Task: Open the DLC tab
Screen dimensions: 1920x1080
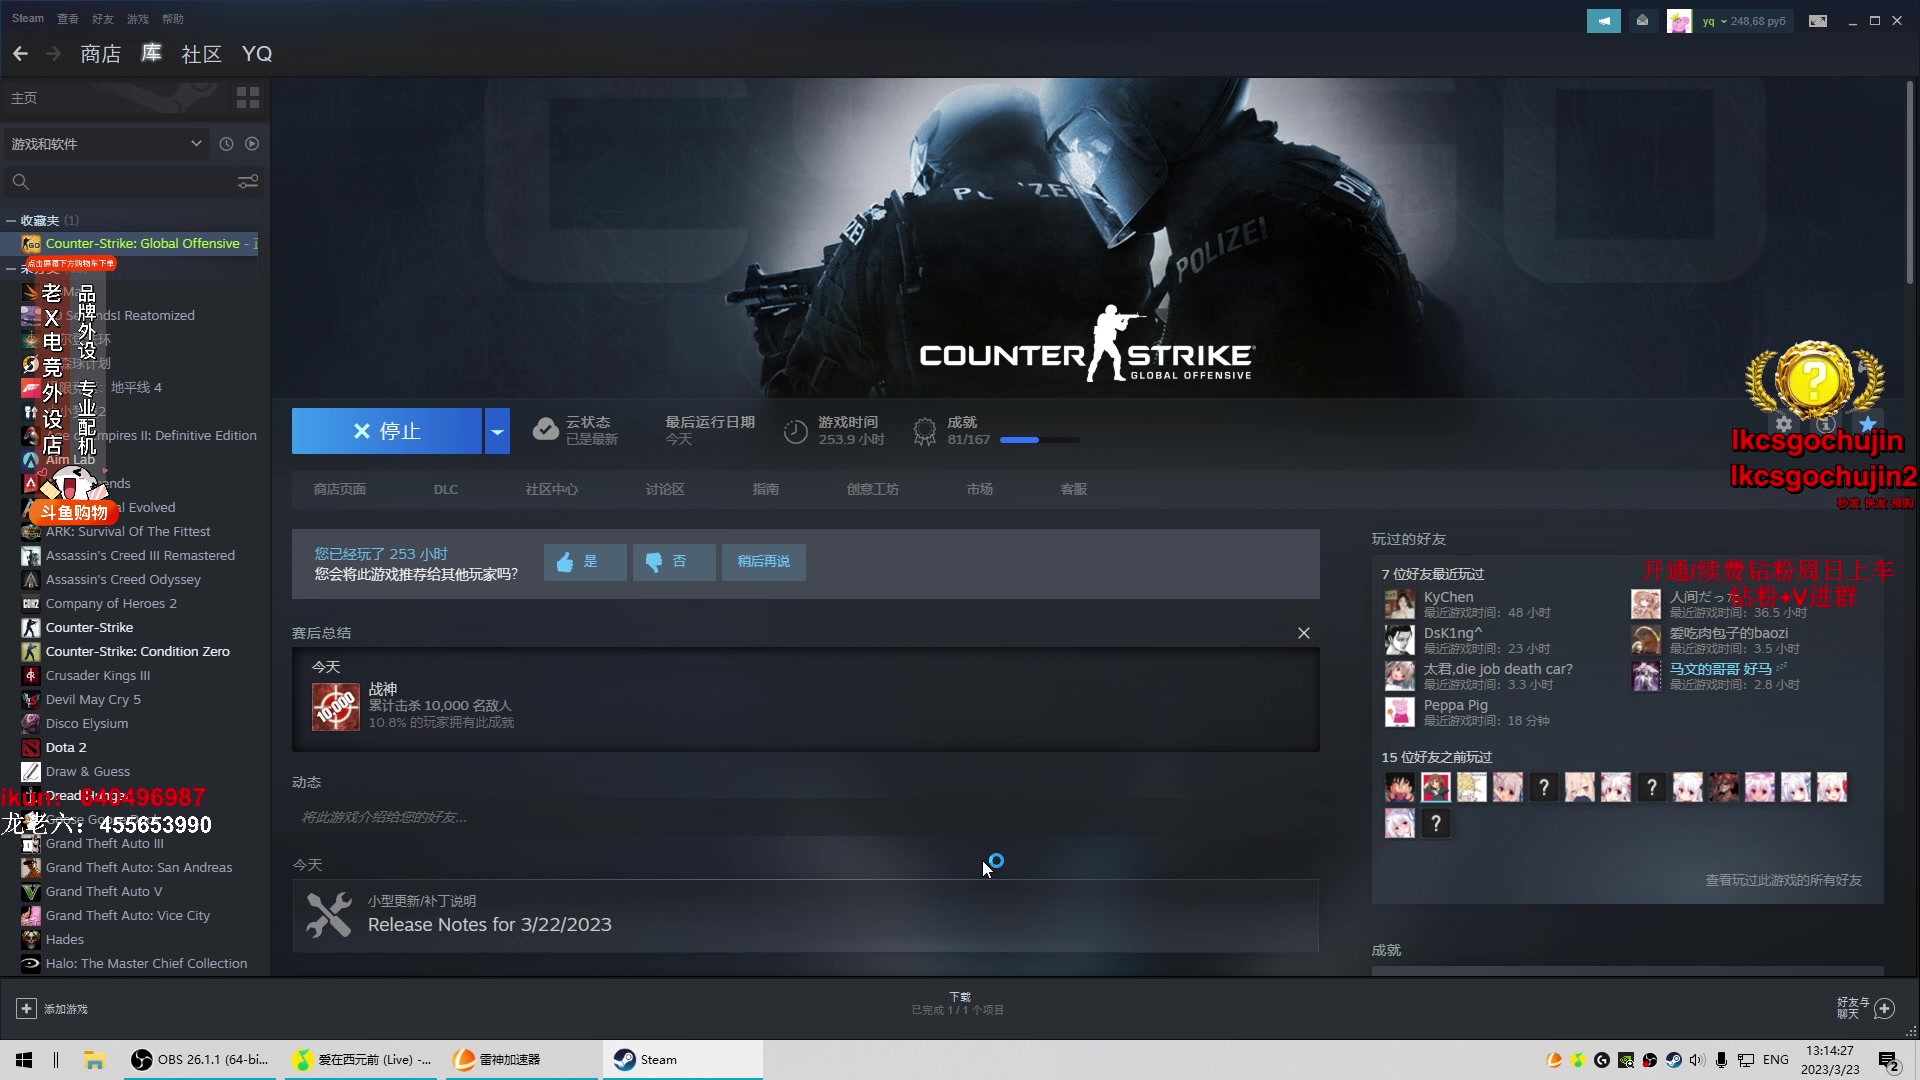Action: tap(446, 489)
